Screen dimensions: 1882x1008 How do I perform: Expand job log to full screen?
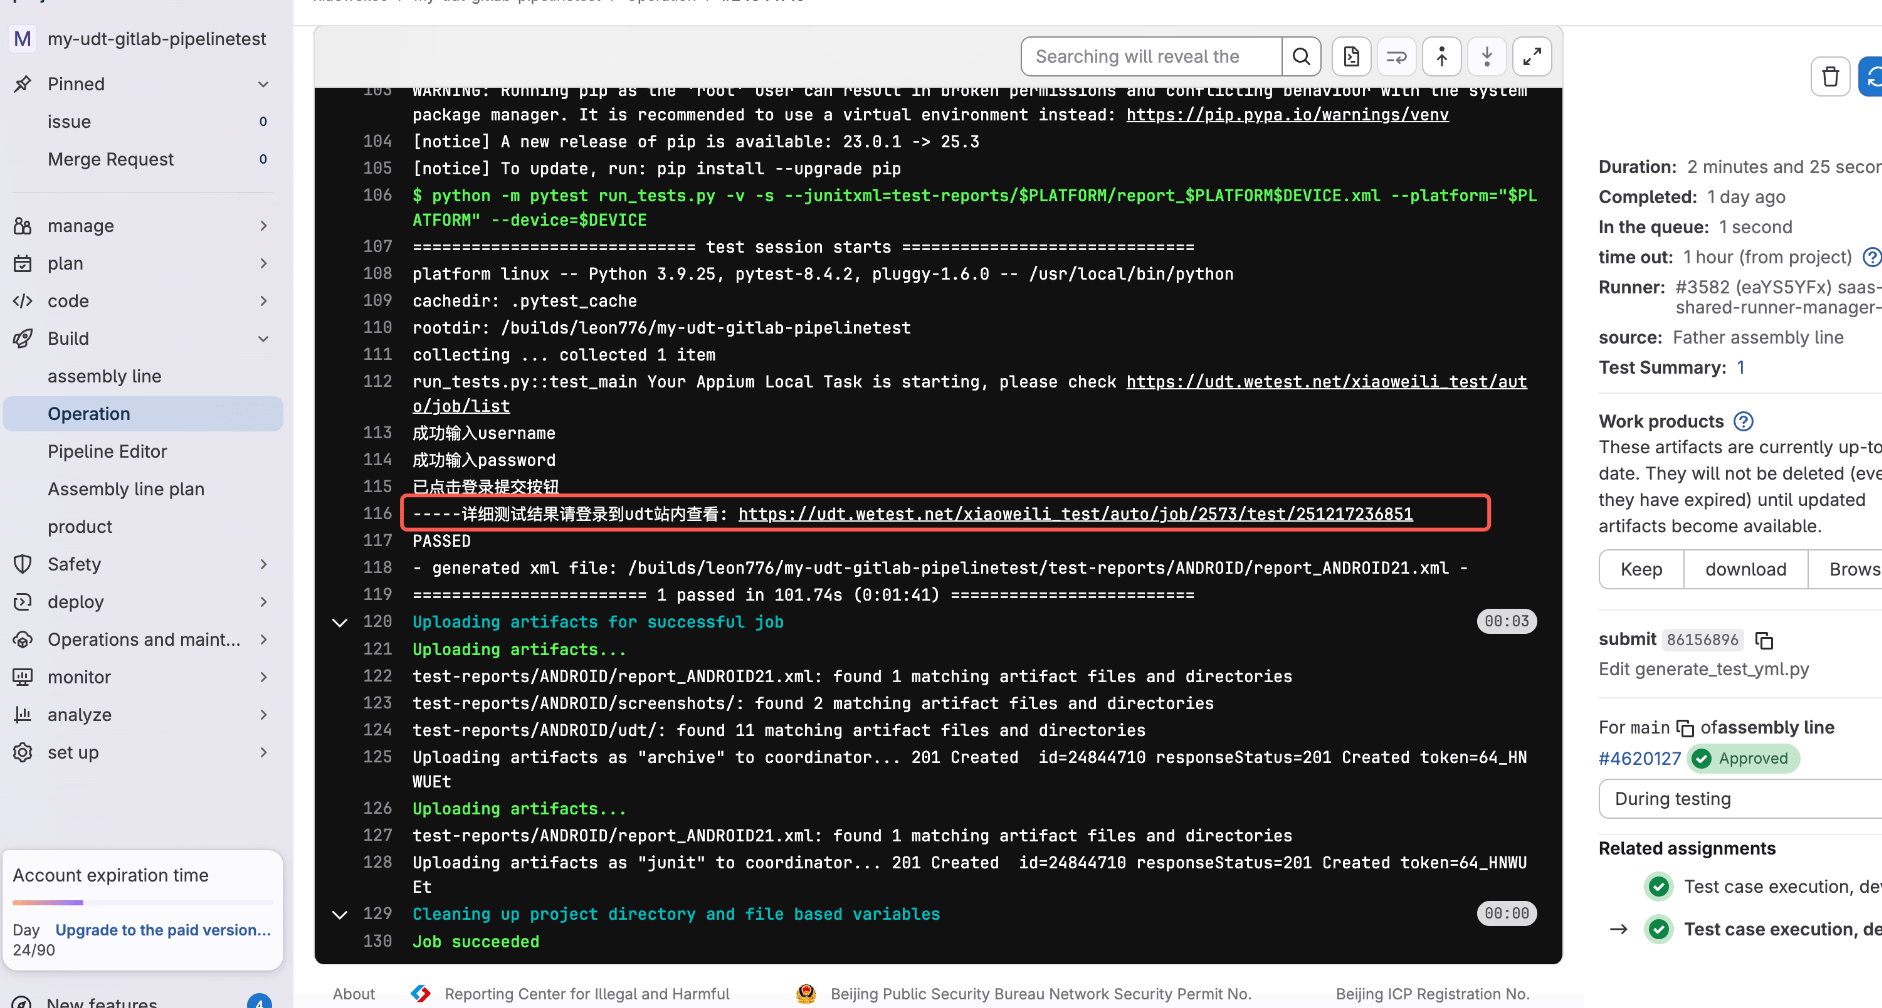click(1531, 57)
